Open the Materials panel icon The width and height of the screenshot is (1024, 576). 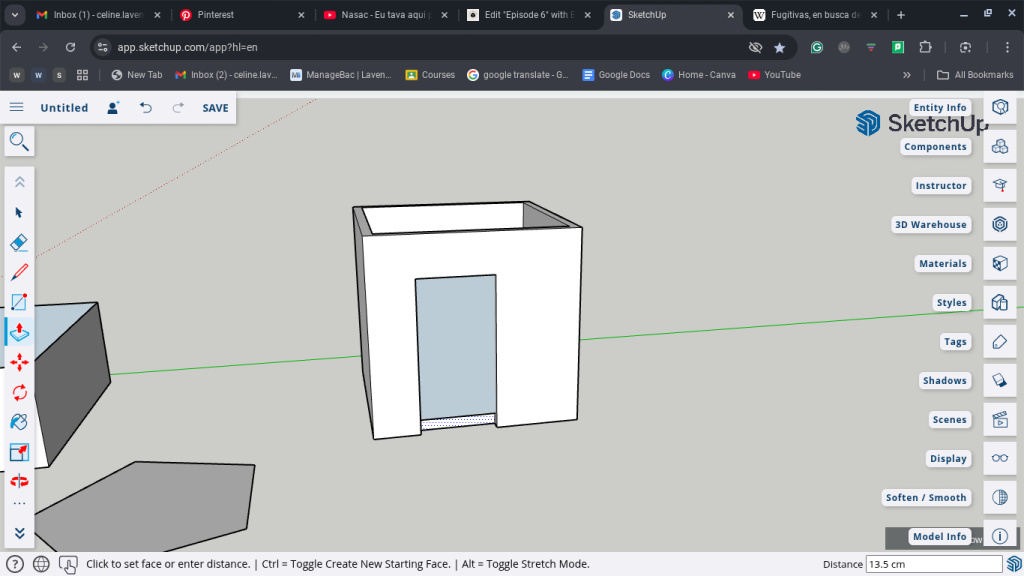[x=999, y=264]
